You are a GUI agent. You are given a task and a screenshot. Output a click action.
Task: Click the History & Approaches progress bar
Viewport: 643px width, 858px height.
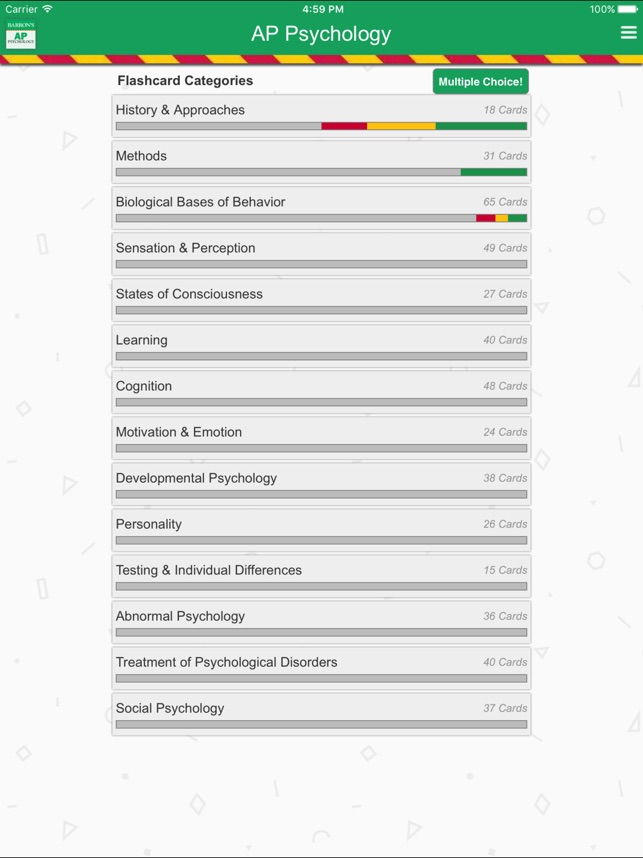tap(321, 126)
